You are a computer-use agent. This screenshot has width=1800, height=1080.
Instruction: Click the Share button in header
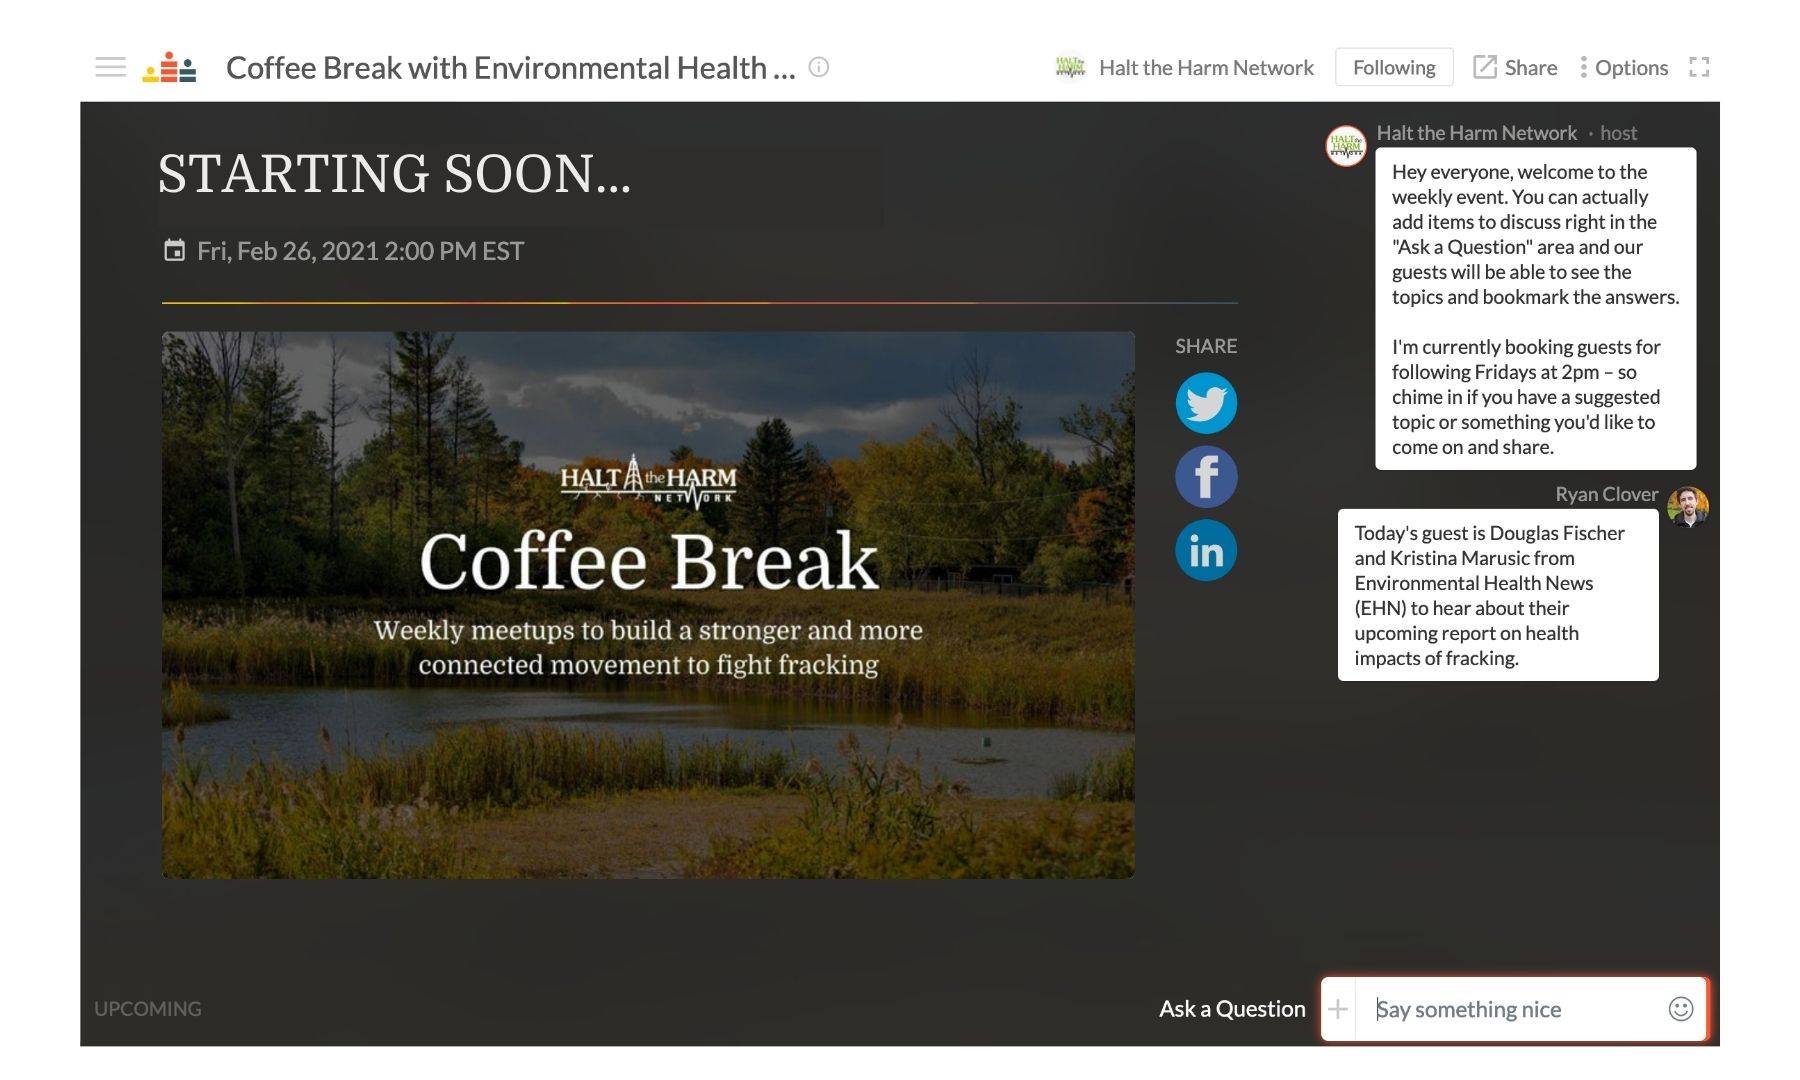(x=1515, y=67)
